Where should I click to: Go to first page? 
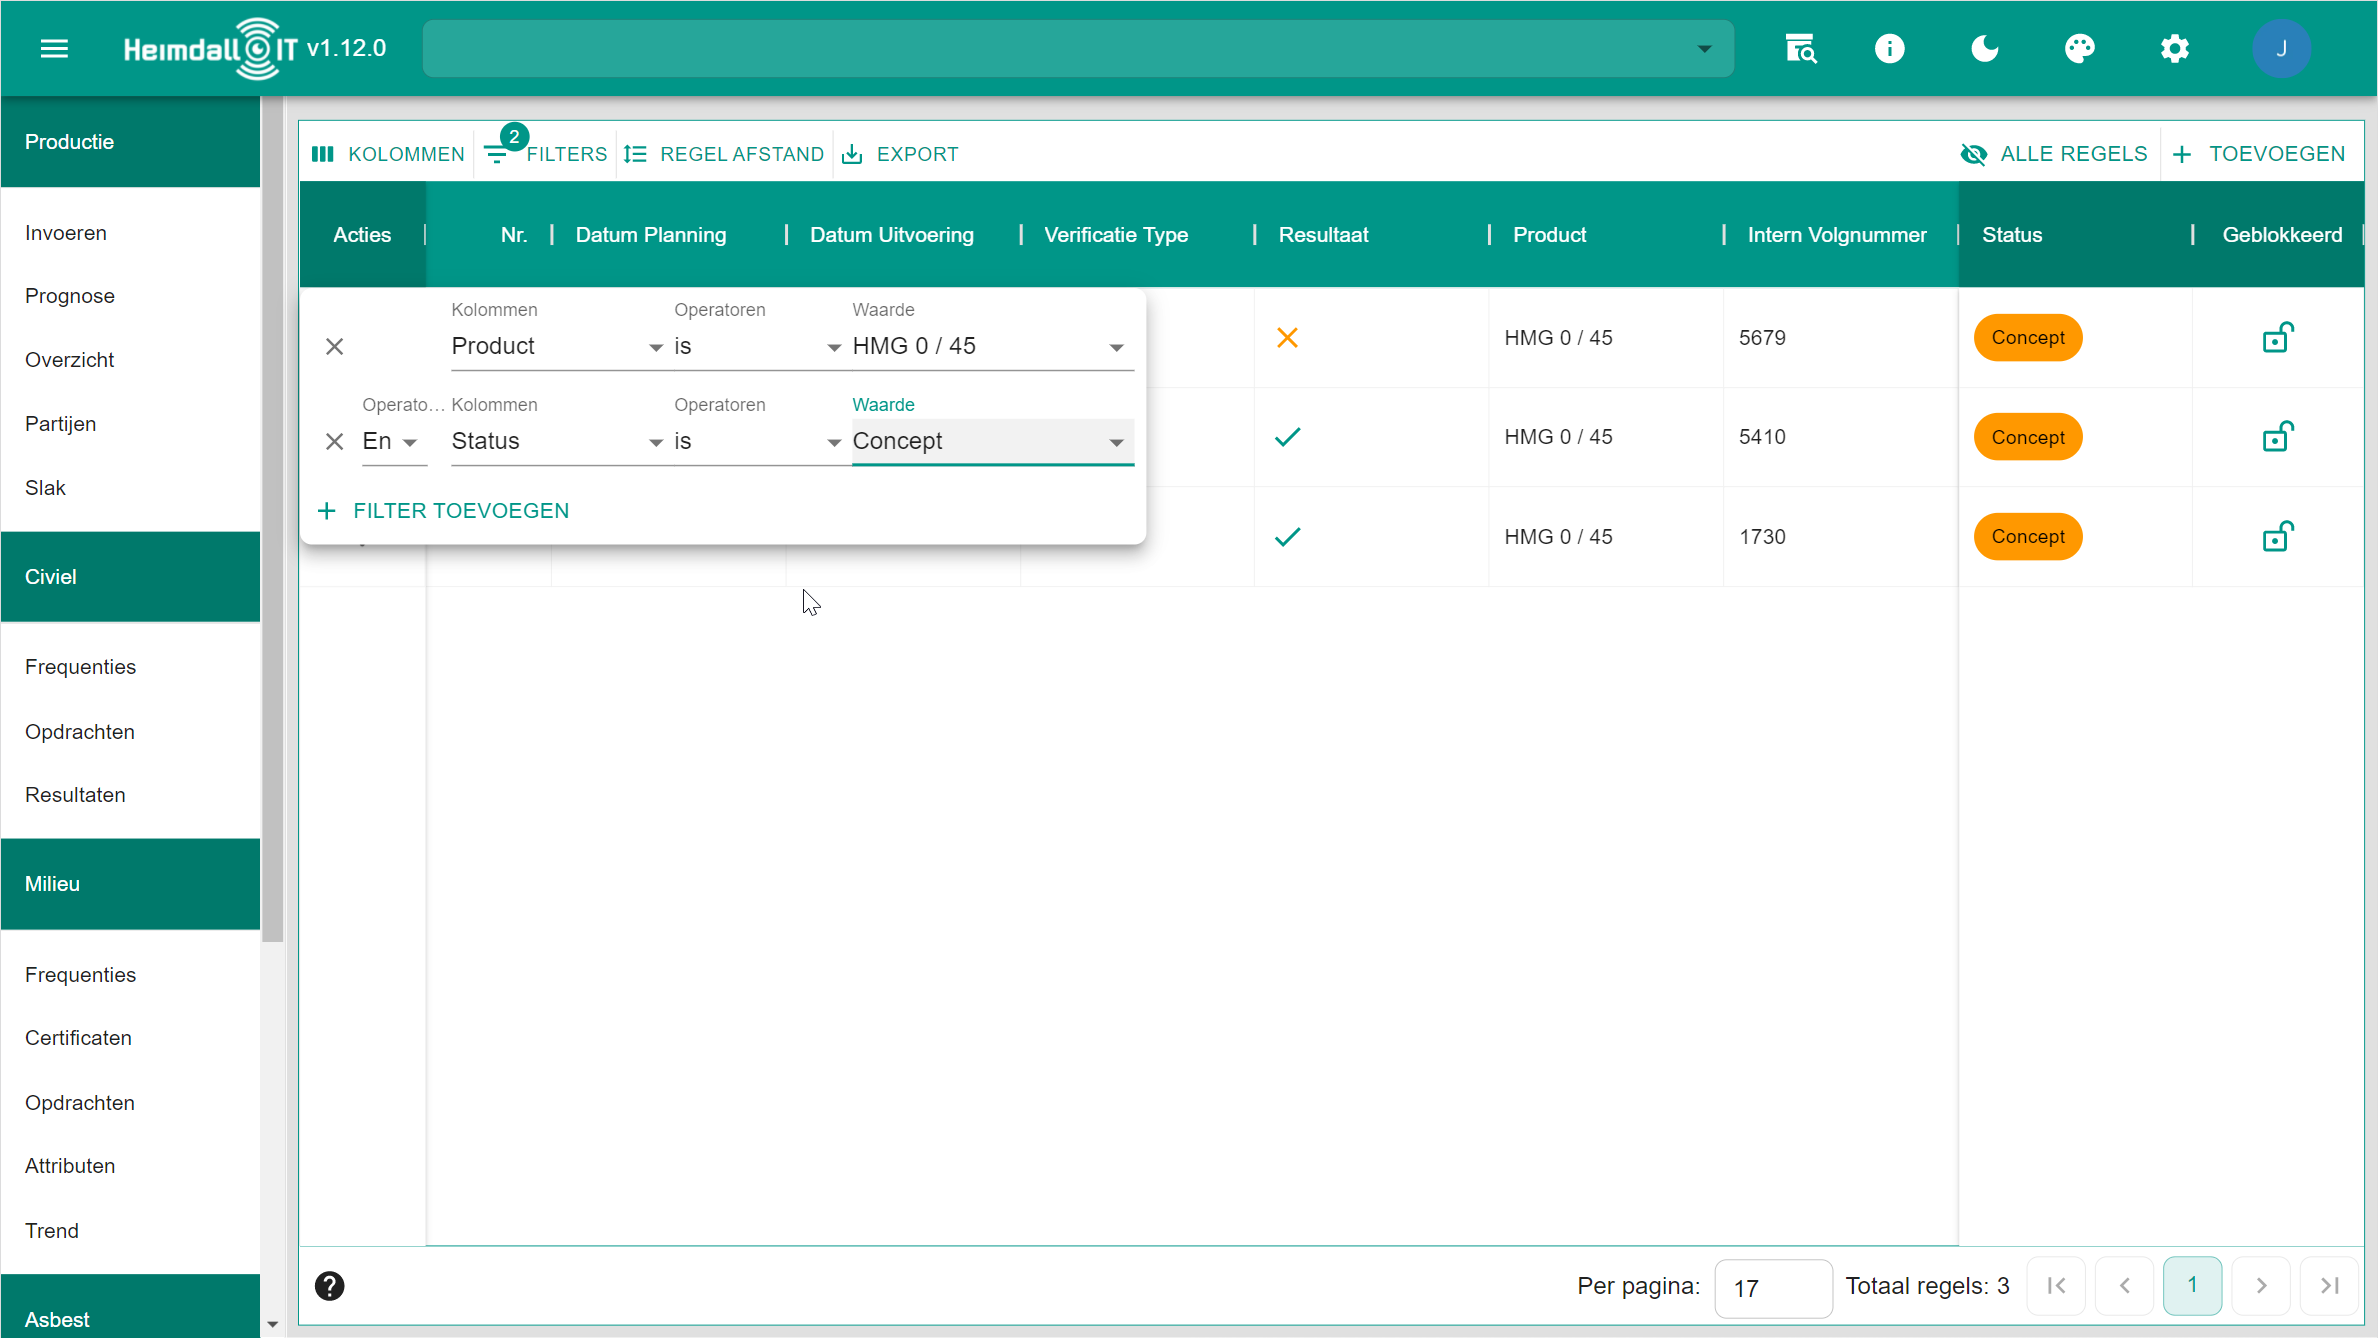point(2056,1286)
